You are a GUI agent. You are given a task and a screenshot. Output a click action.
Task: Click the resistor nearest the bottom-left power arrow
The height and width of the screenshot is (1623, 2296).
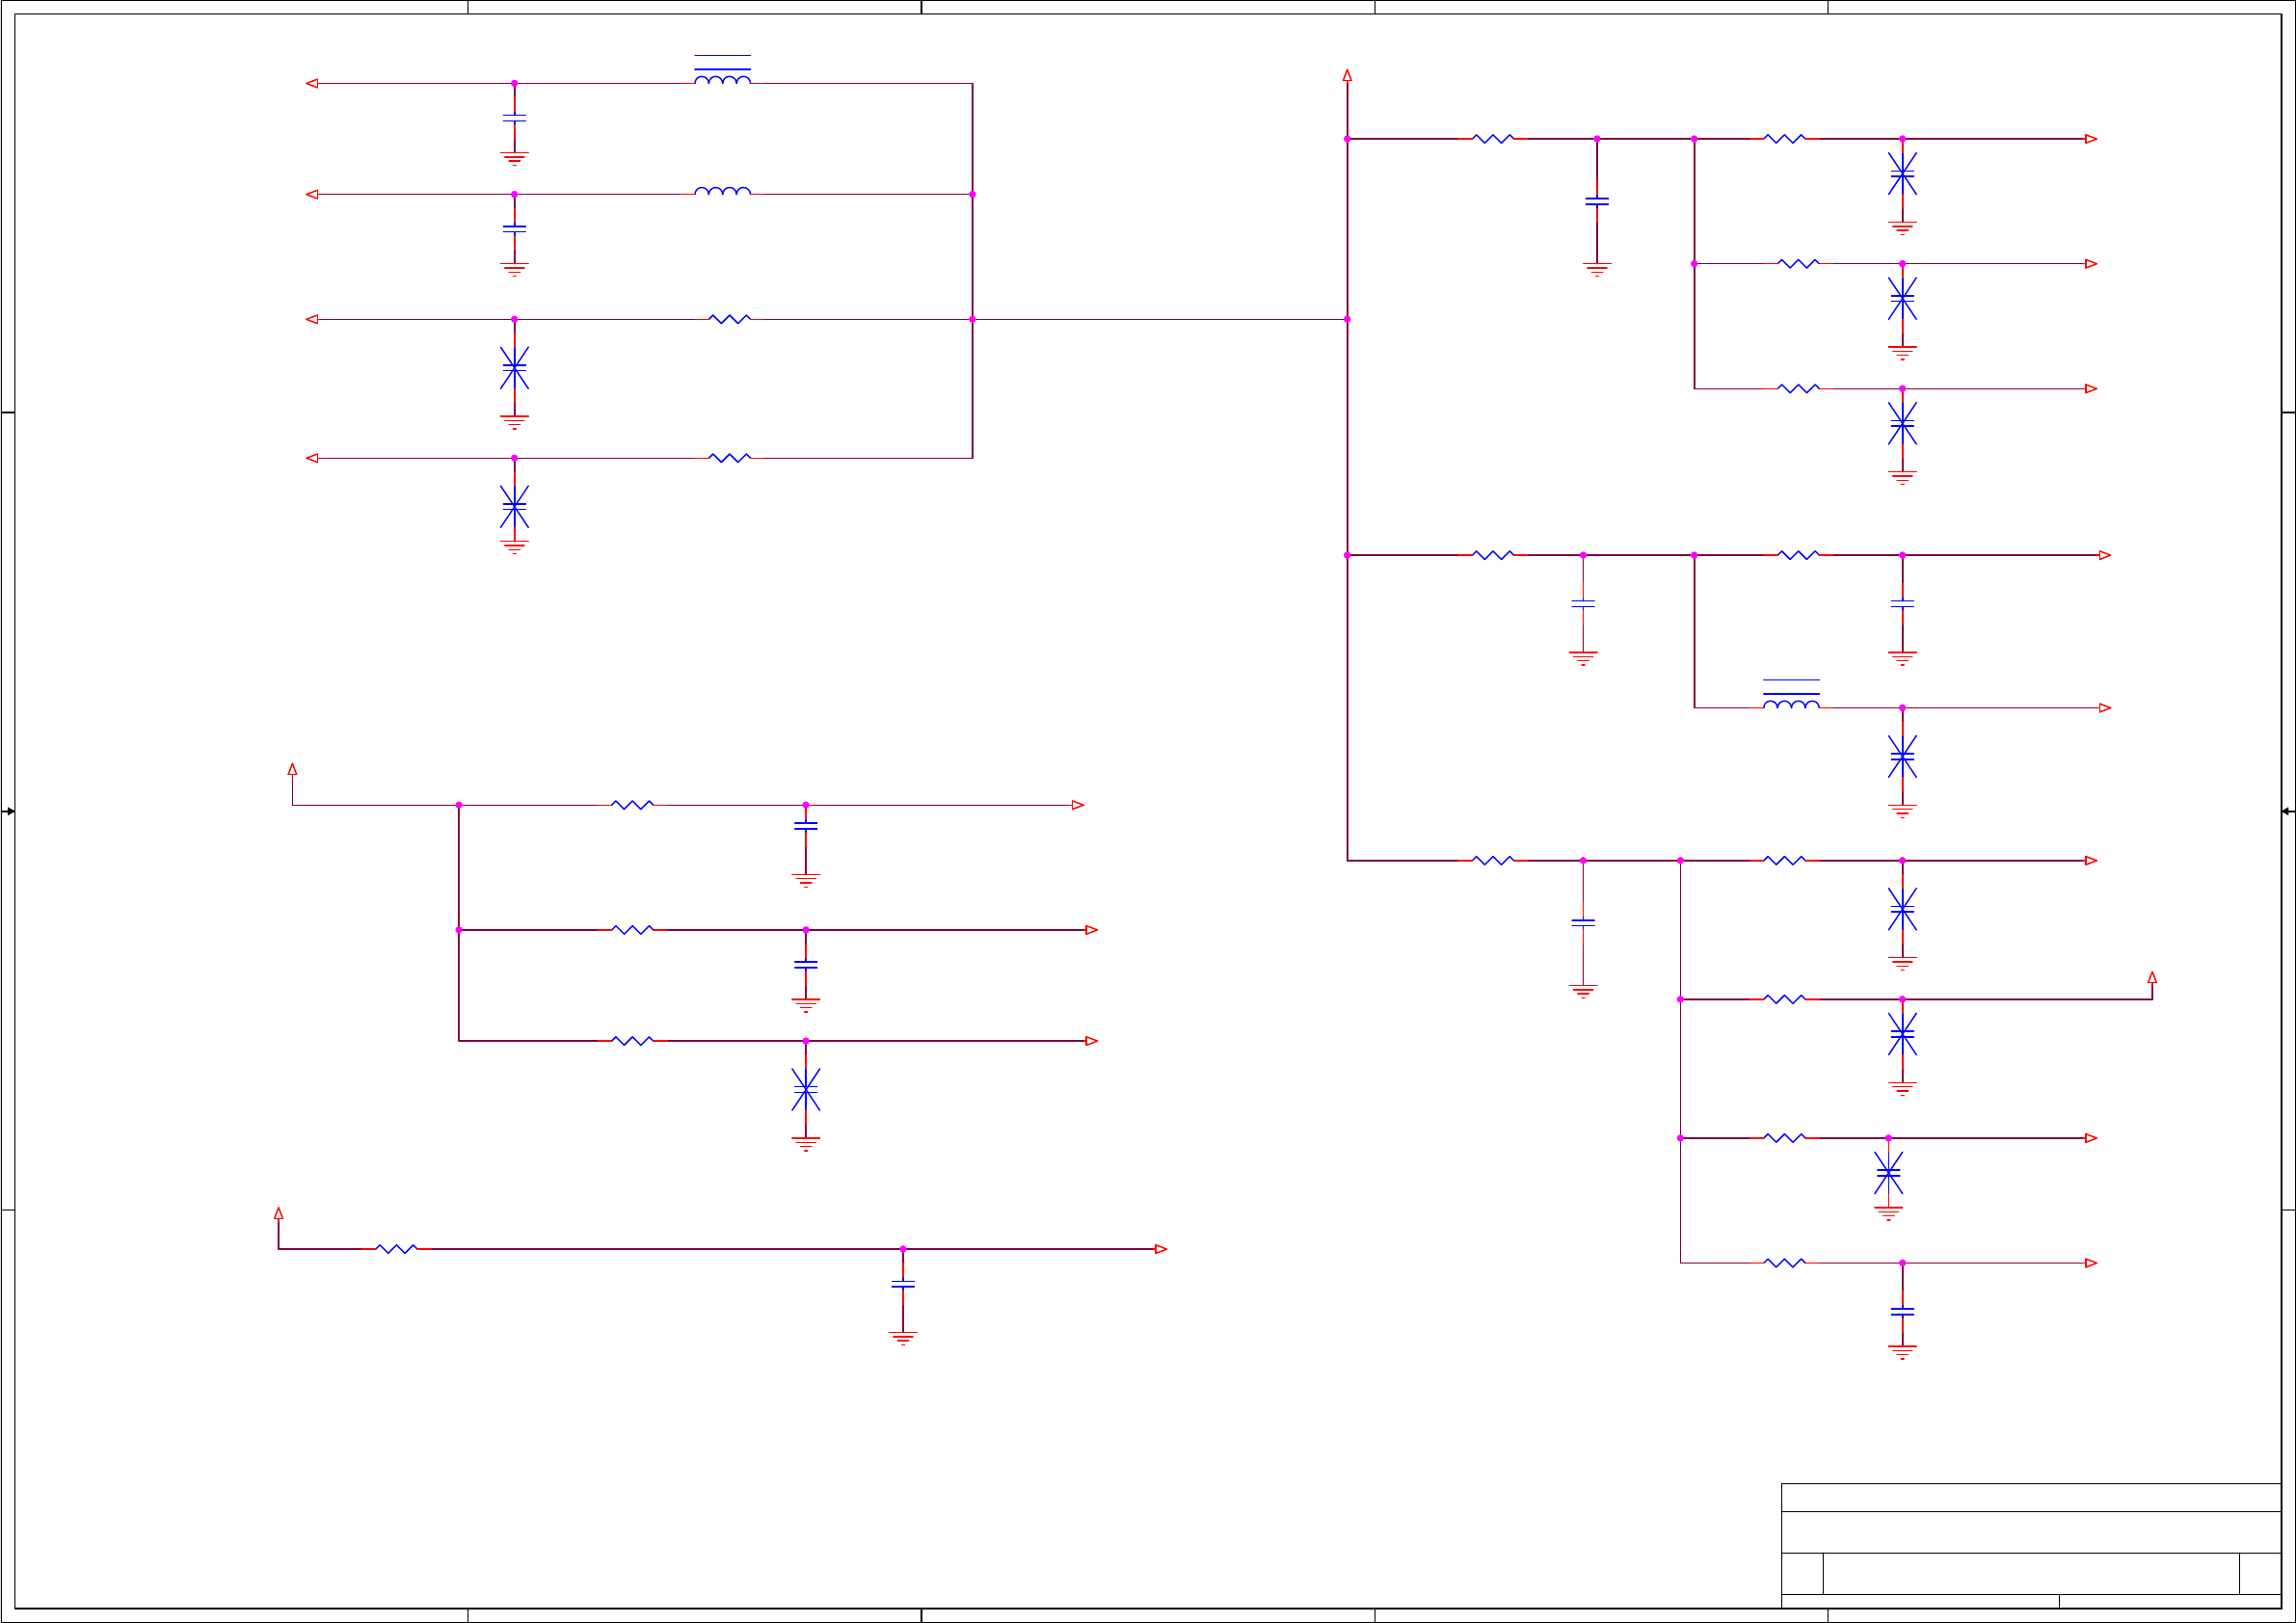396,1248
